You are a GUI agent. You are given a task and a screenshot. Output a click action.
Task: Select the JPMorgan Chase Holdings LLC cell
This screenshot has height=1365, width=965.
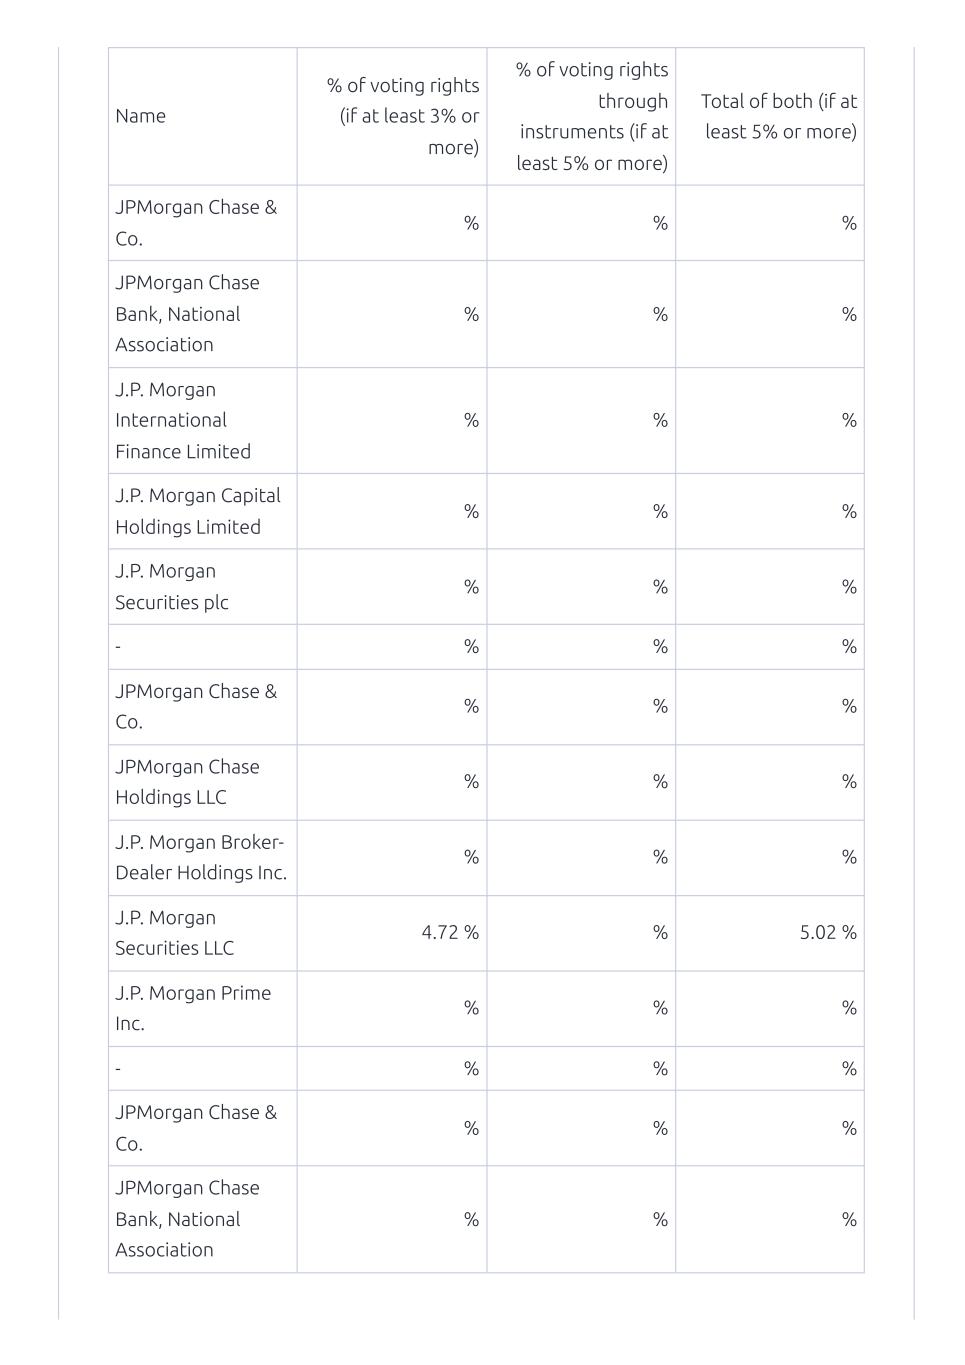(187, 782)
